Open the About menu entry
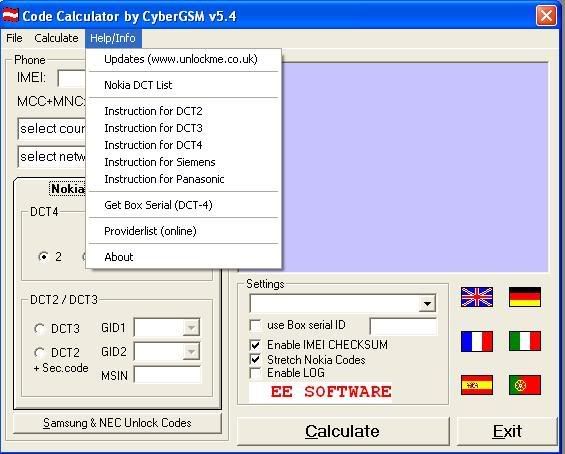This screenshot has height=454, width=565. [183, 257]
